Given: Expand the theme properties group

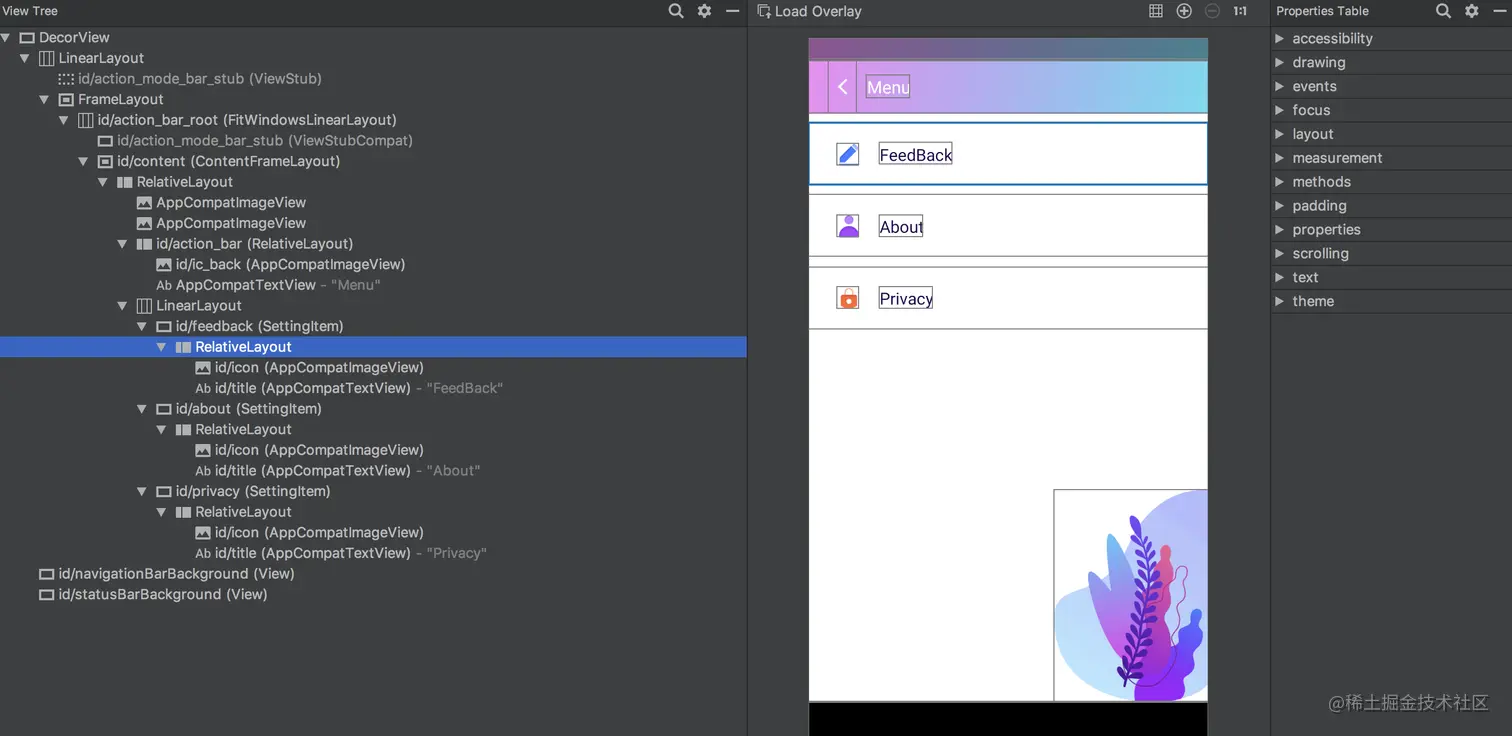Looking at the screenshot, I should [x=1280, y=301].
